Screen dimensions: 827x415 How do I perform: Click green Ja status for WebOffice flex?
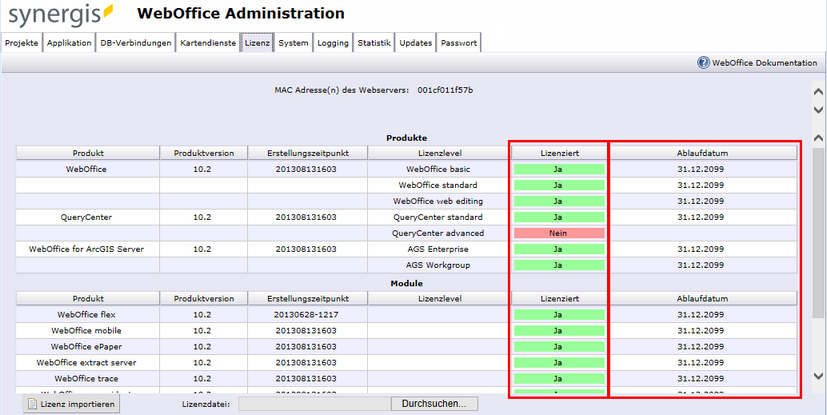[x=559, y=315]
